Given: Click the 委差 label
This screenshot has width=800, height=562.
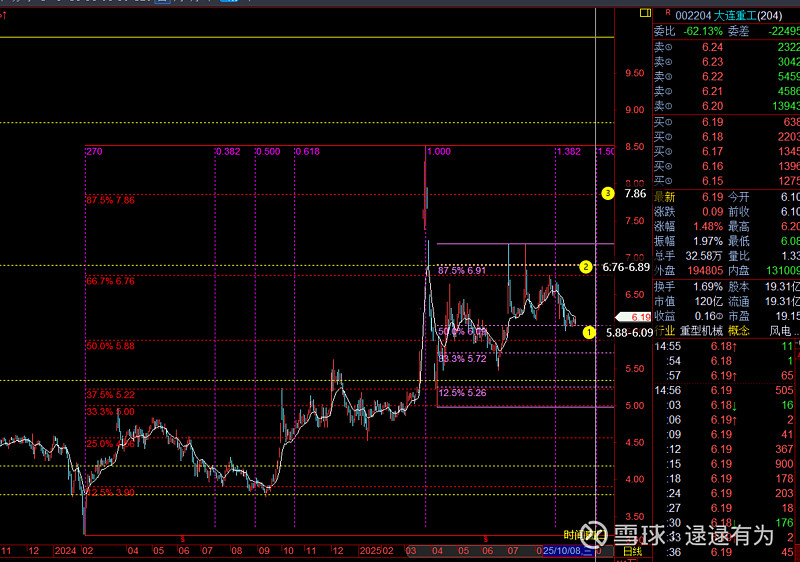Looking at the screenshot, I should [x=738, y=31].
